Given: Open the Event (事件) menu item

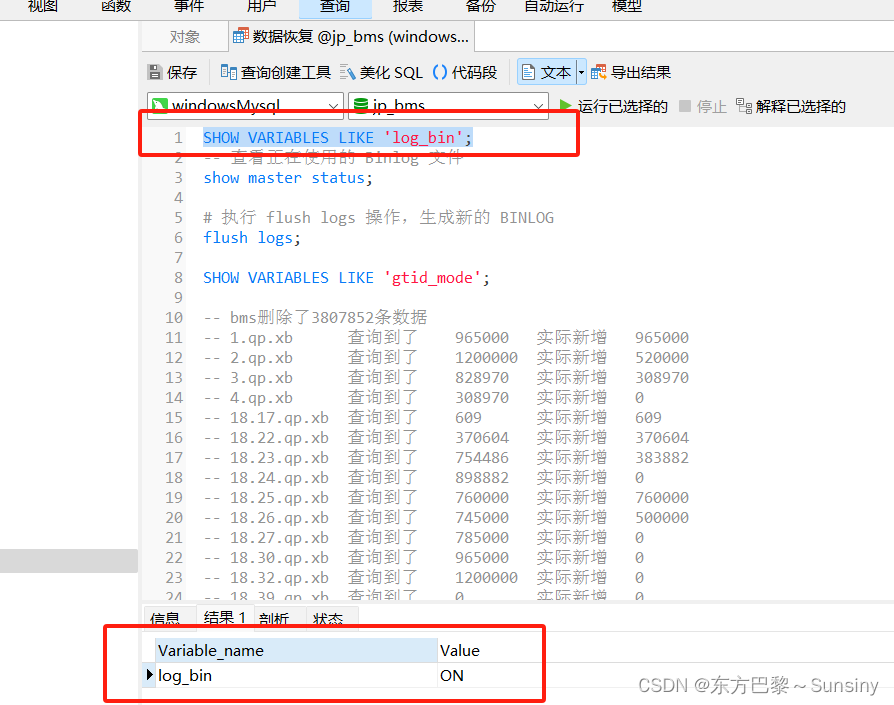Looking at the screenshot, I should pyautogui.click(x=189, y=7).
